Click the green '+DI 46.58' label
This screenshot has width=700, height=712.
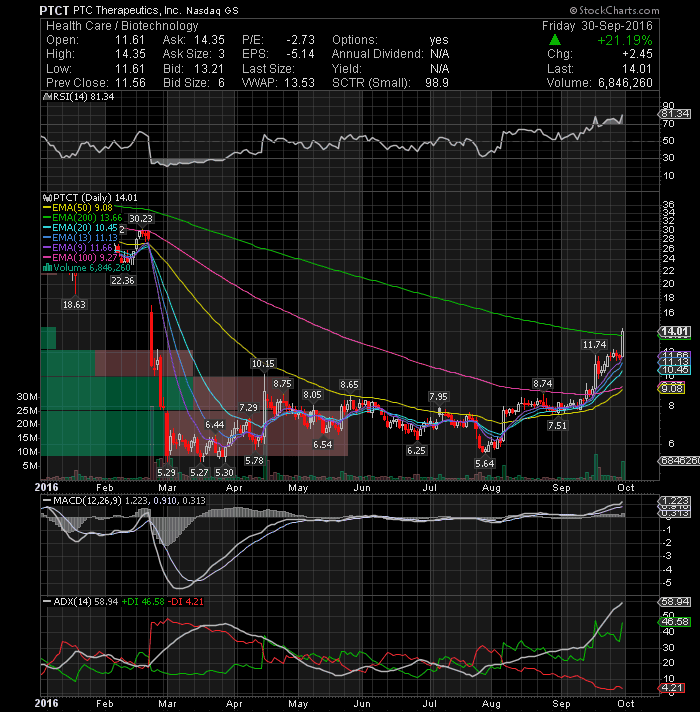point(143,602)
